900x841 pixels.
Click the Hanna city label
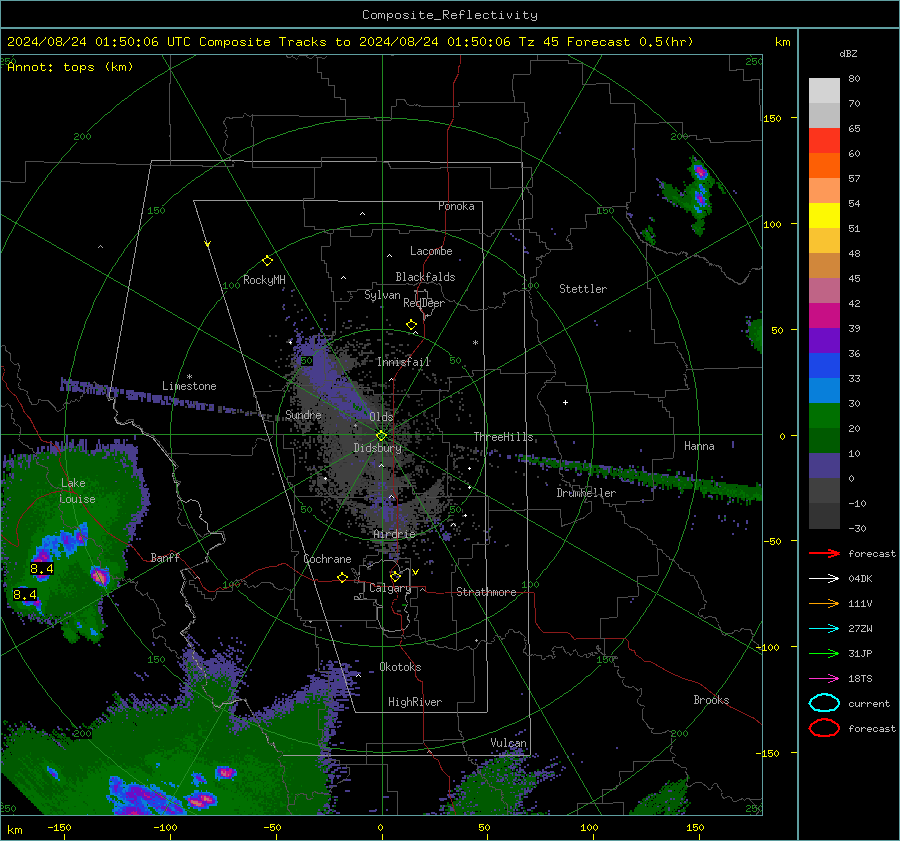(x=699, y=446)
